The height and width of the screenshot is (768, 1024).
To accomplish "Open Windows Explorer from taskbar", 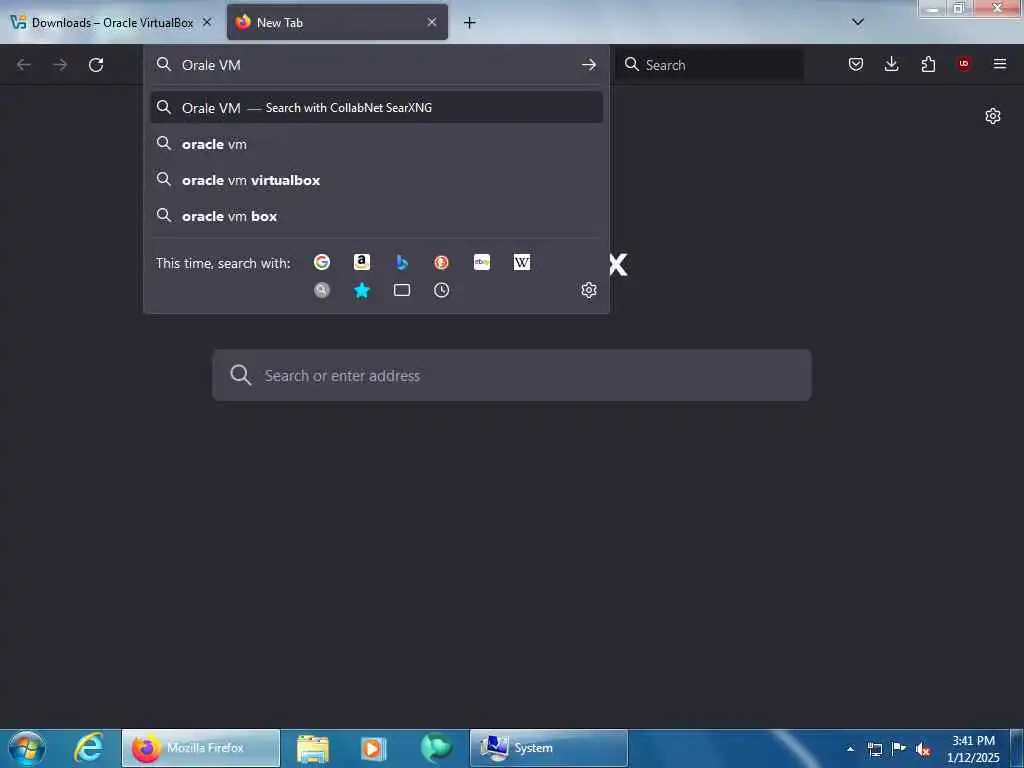I will 313,748.
